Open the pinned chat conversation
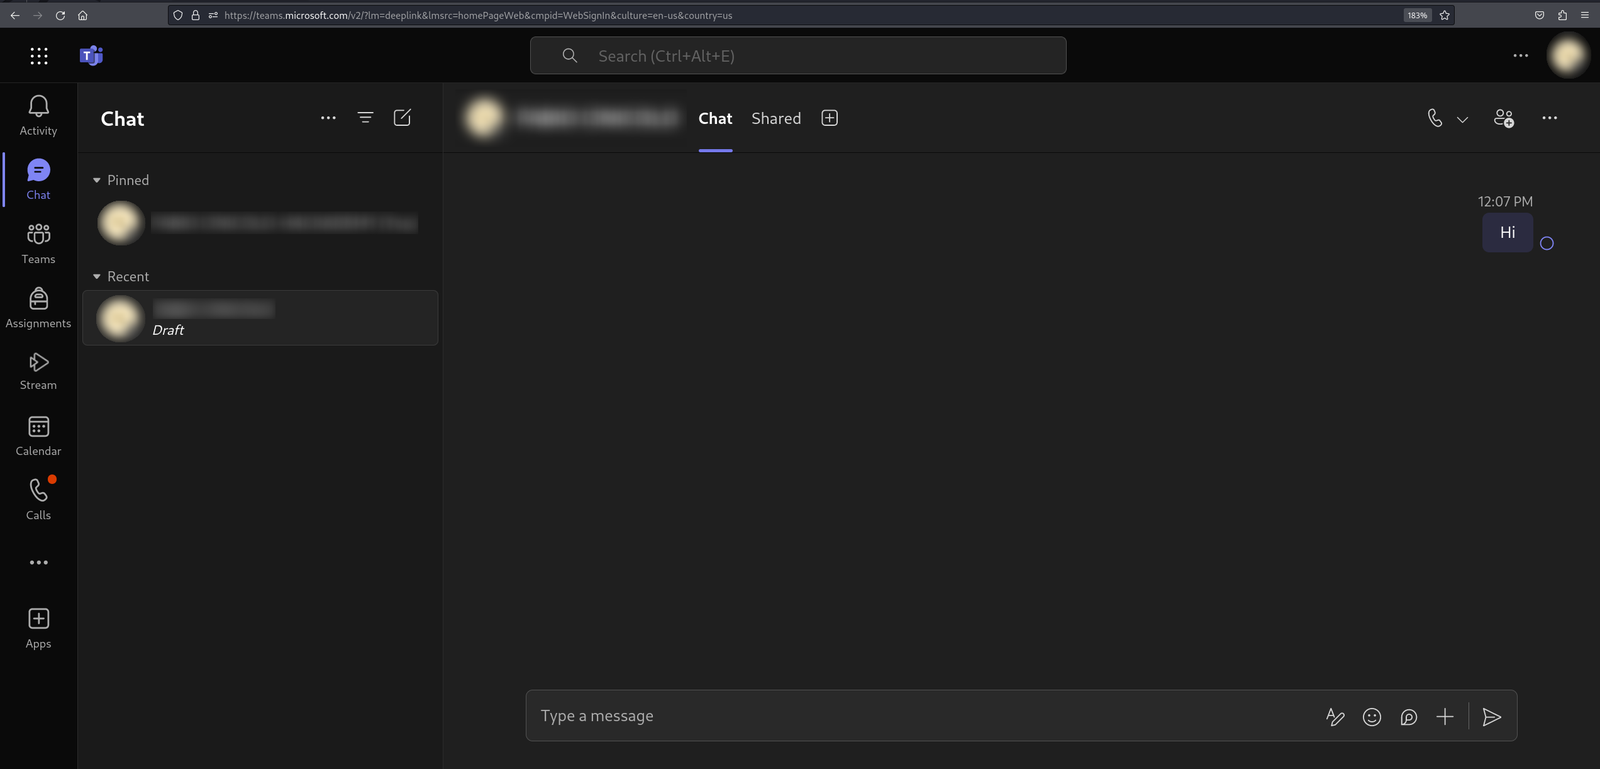This screenshot has width=1600, height=769. (x=260, y=223)
